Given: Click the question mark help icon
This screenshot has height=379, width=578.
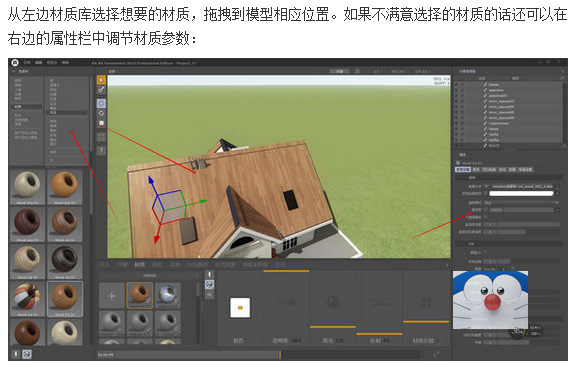Looking at the screenshot, I should tap(101, 150).
